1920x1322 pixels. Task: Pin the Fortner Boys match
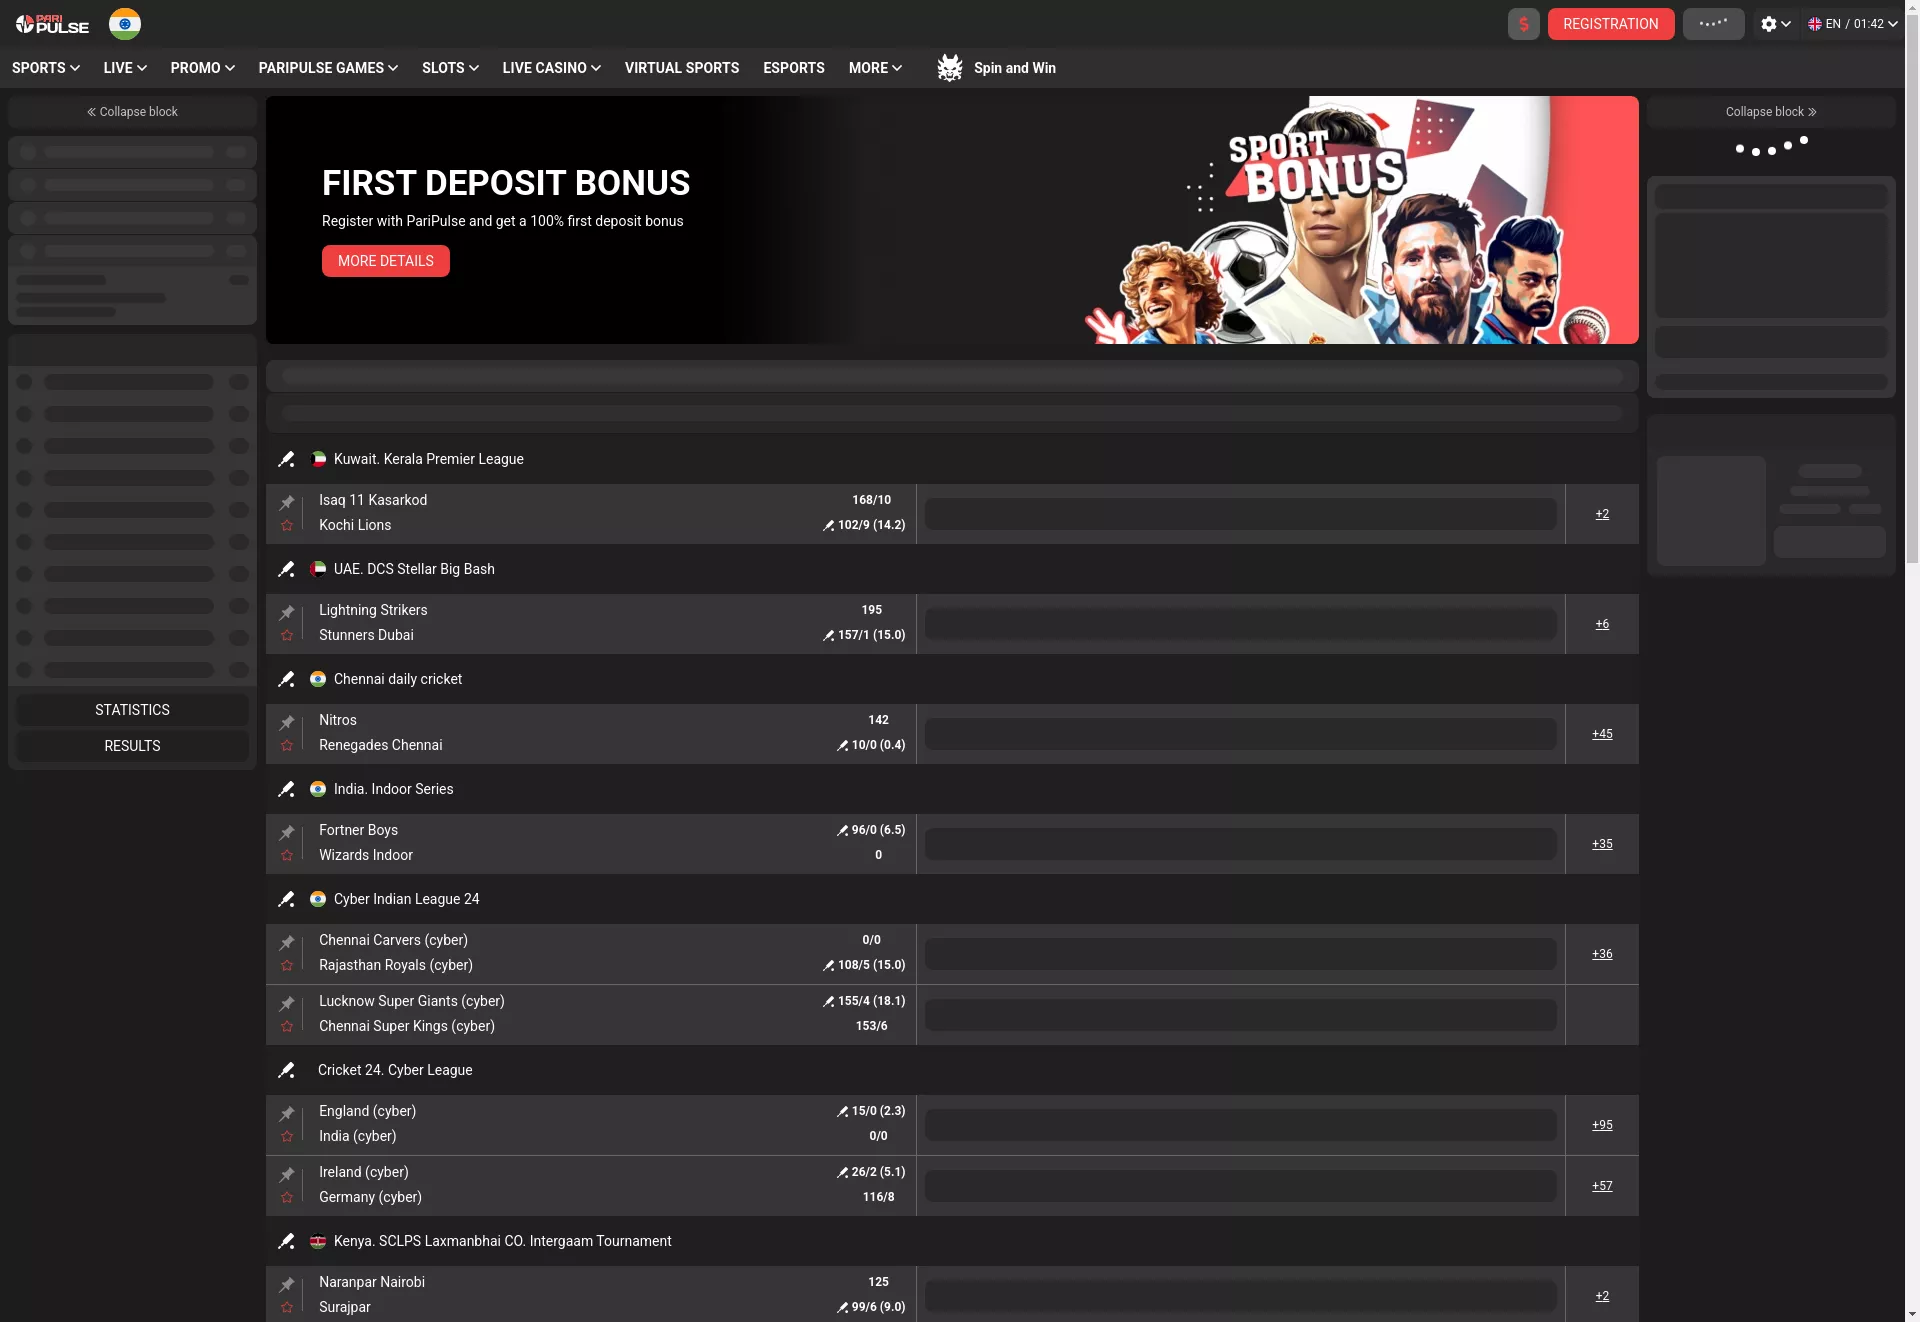click(287, 832)
